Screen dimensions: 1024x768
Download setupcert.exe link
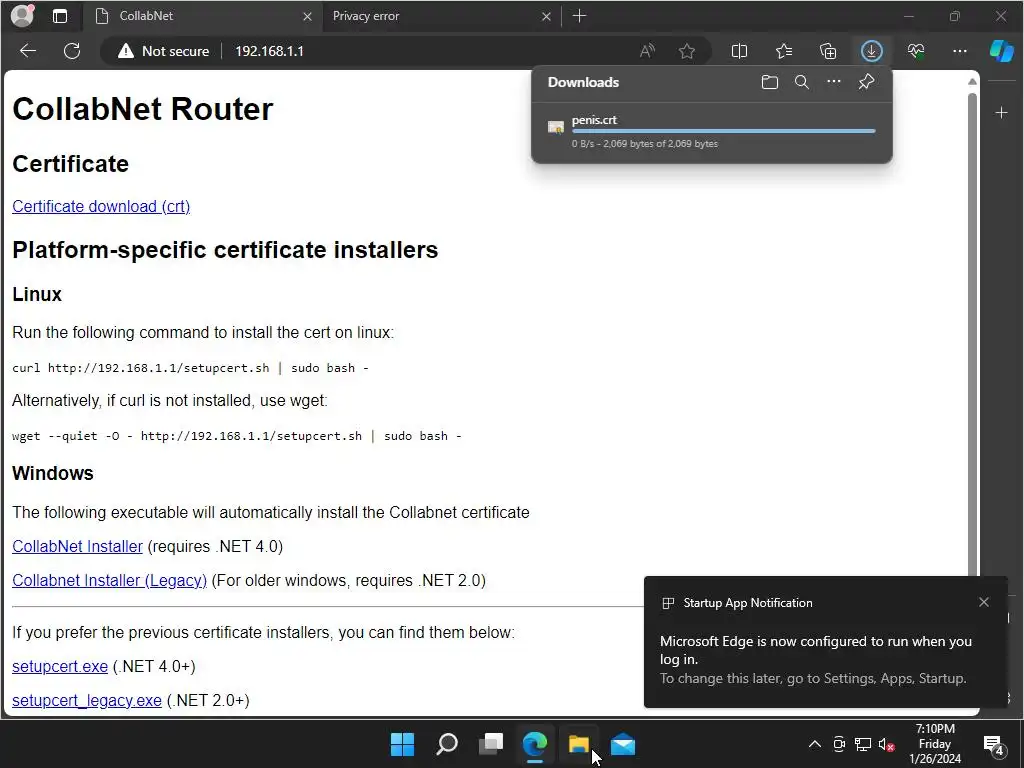60,667
